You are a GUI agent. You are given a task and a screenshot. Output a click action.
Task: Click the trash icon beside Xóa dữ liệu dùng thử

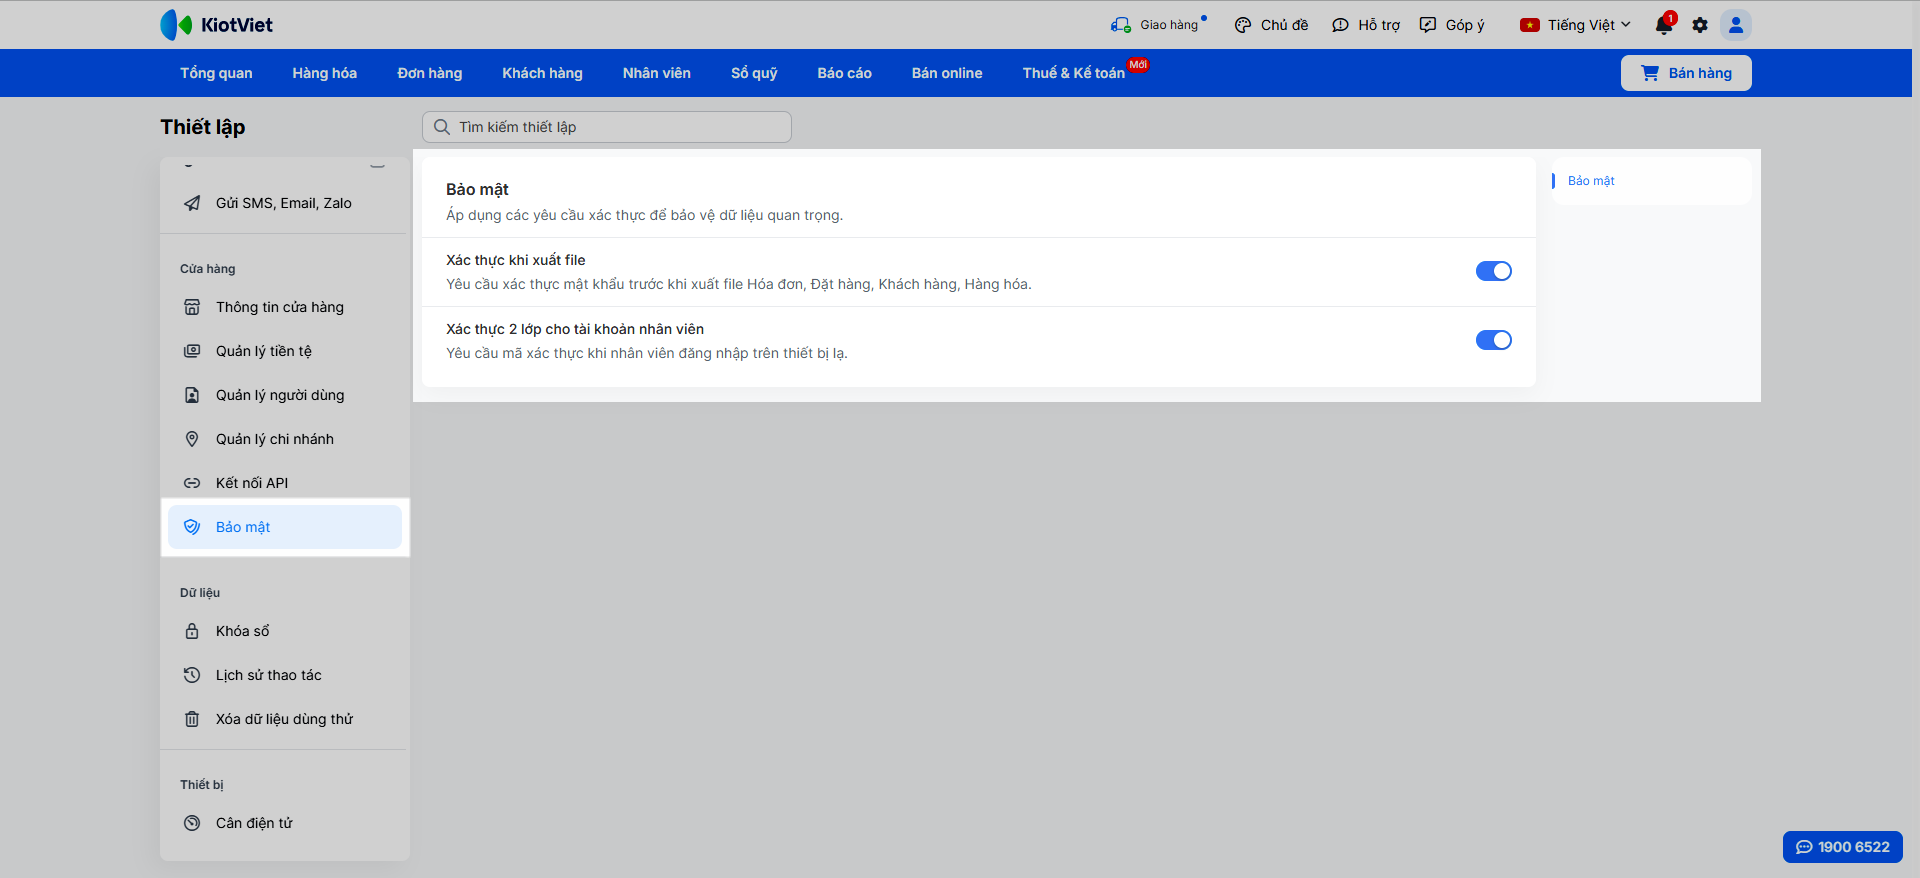coord(192,719)
